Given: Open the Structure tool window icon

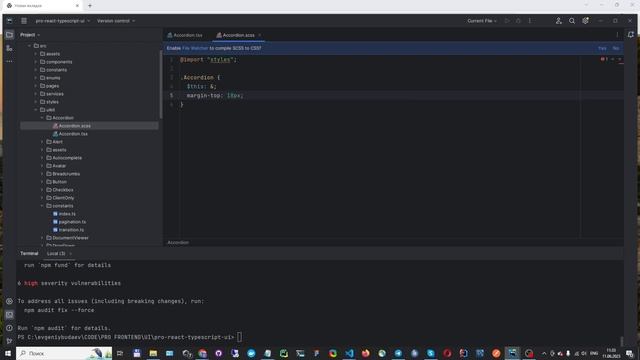Looking at the screenshot, I should pos(9,48).
